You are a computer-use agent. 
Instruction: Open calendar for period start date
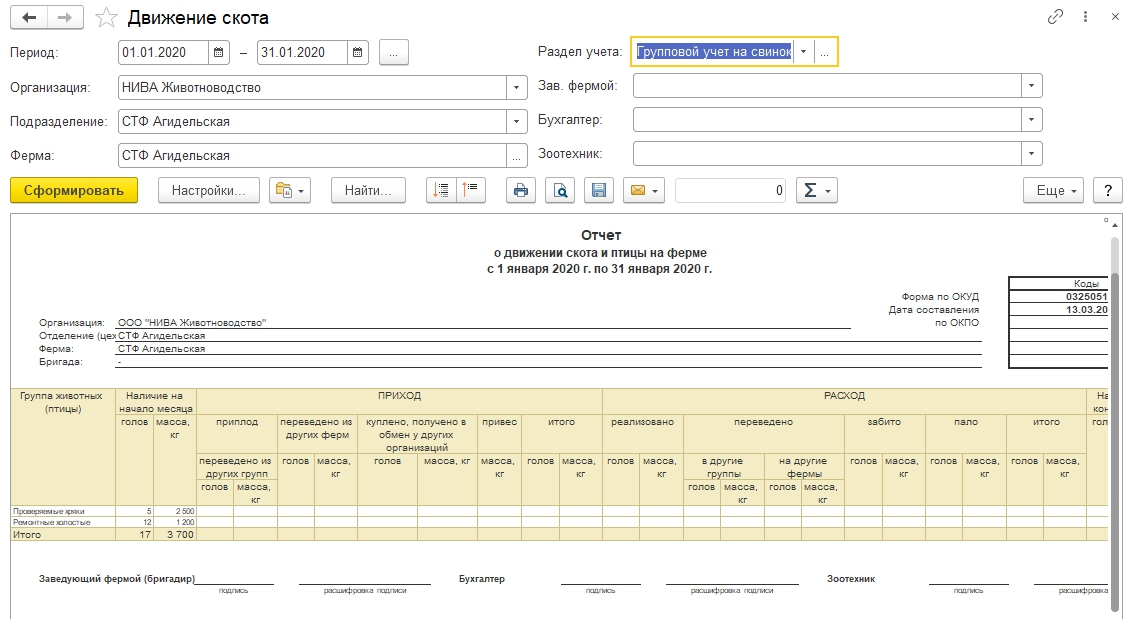[x=218, y=52]
